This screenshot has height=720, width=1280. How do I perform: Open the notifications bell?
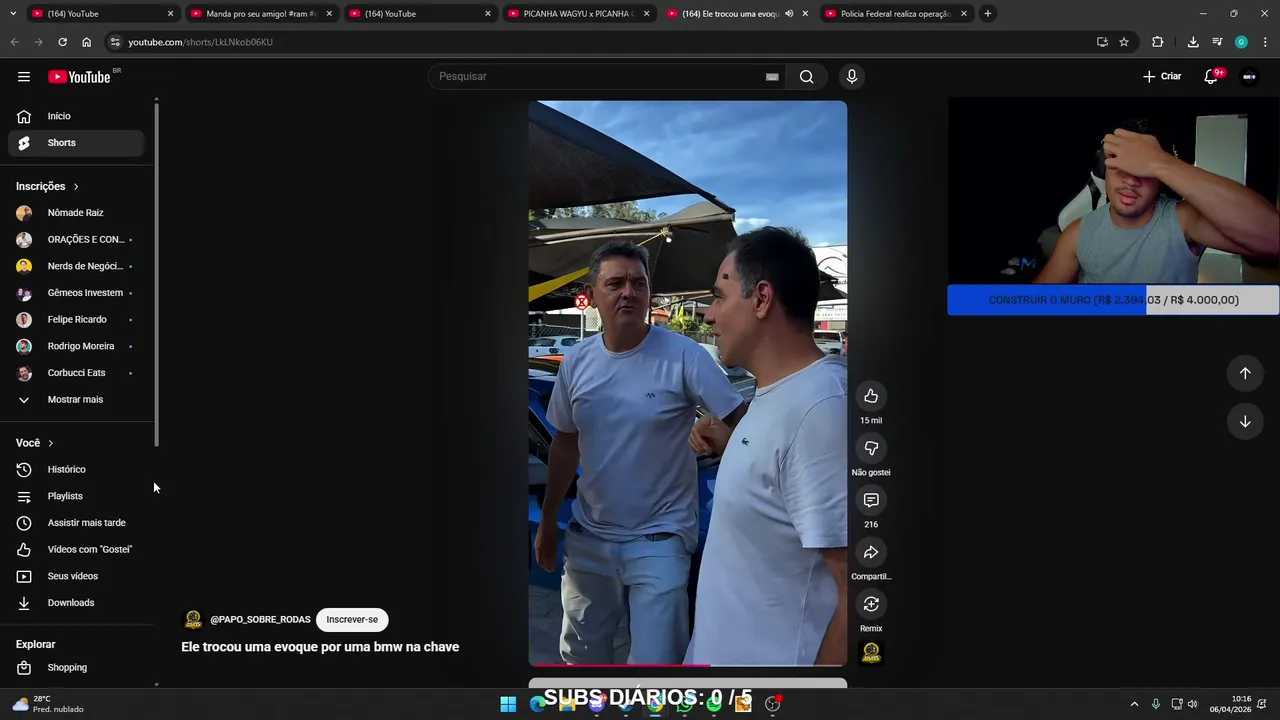[x=1212, y=77]
